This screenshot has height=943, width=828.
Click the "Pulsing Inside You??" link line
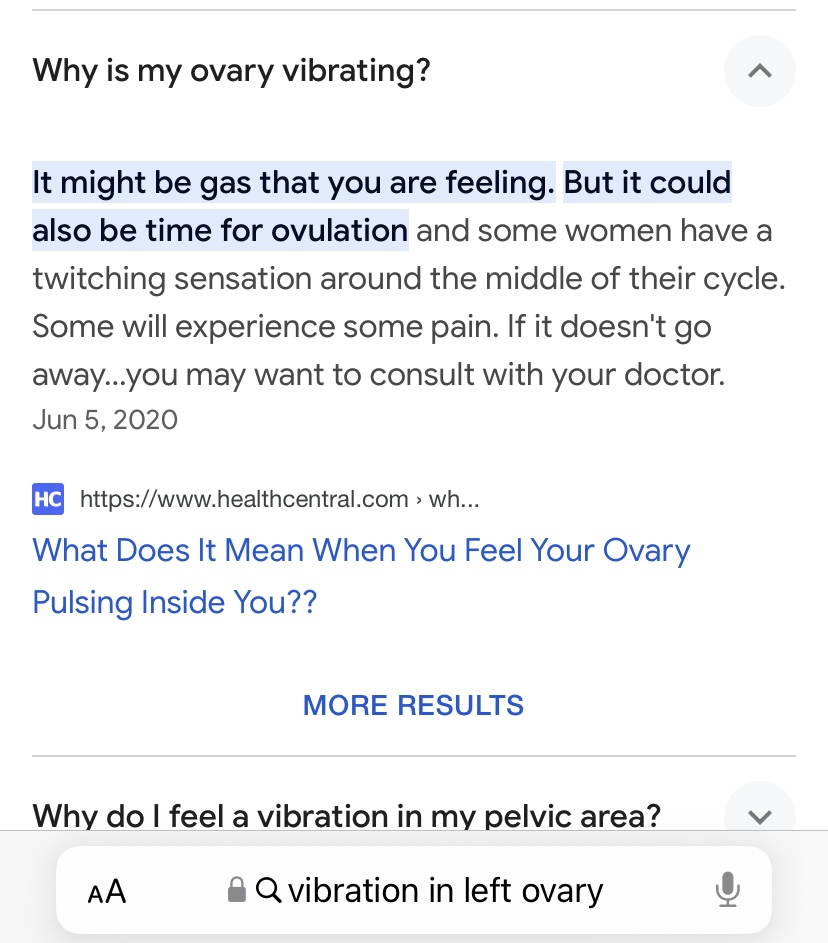pyautogui.click(x=174, y=602)
